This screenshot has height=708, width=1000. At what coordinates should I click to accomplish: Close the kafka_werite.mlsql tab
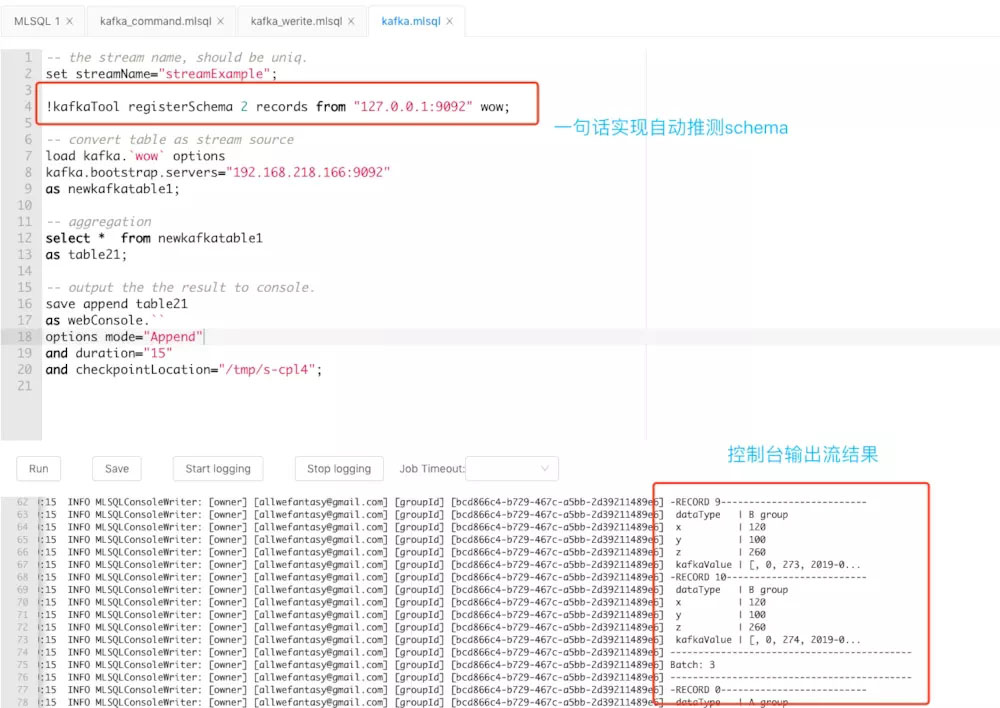pos(351,21)
